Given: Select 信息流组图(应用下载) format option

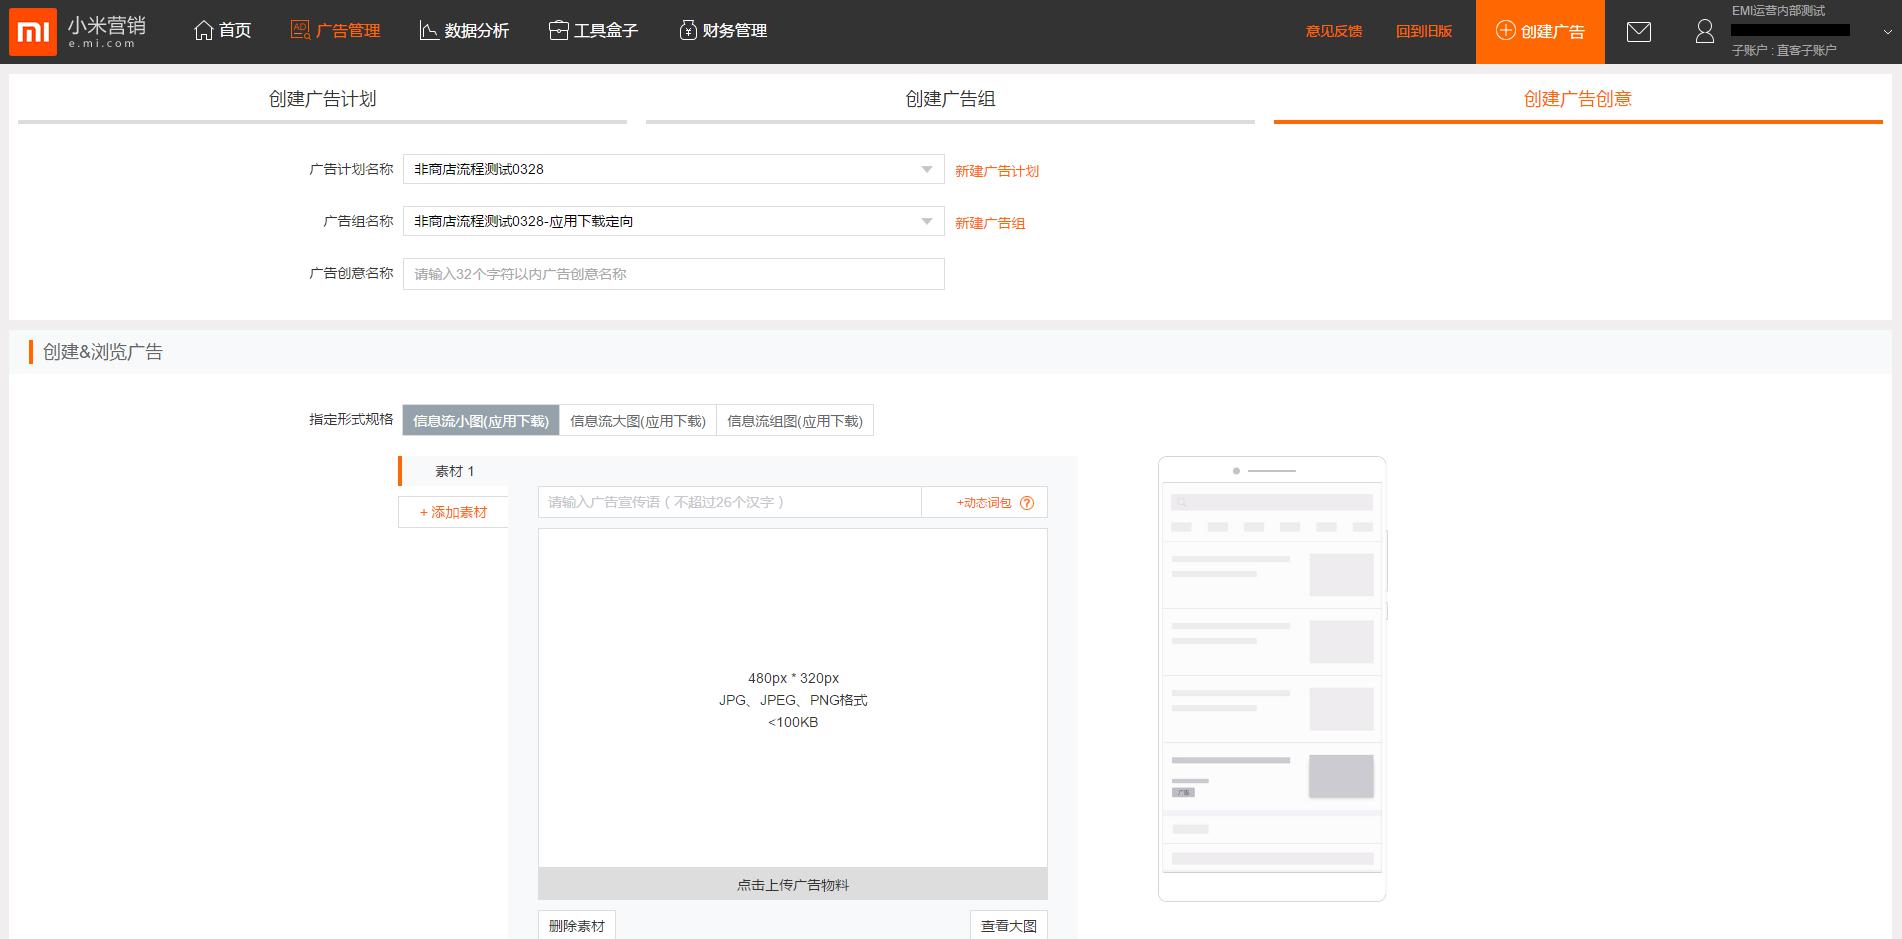Looking at the screenshot, I should coord(795,421).
